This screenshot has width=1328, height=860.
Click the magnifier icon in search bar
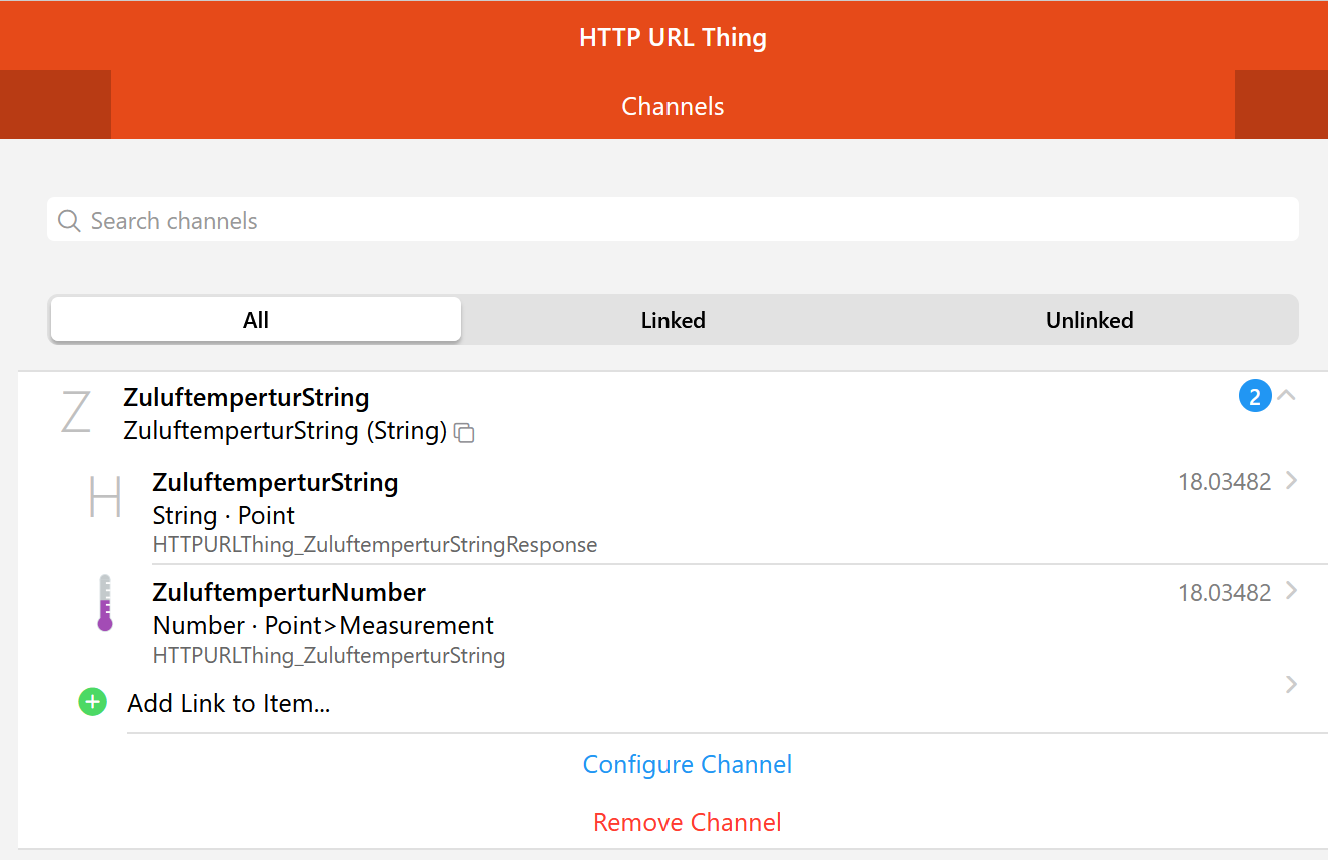coord(69,221)
